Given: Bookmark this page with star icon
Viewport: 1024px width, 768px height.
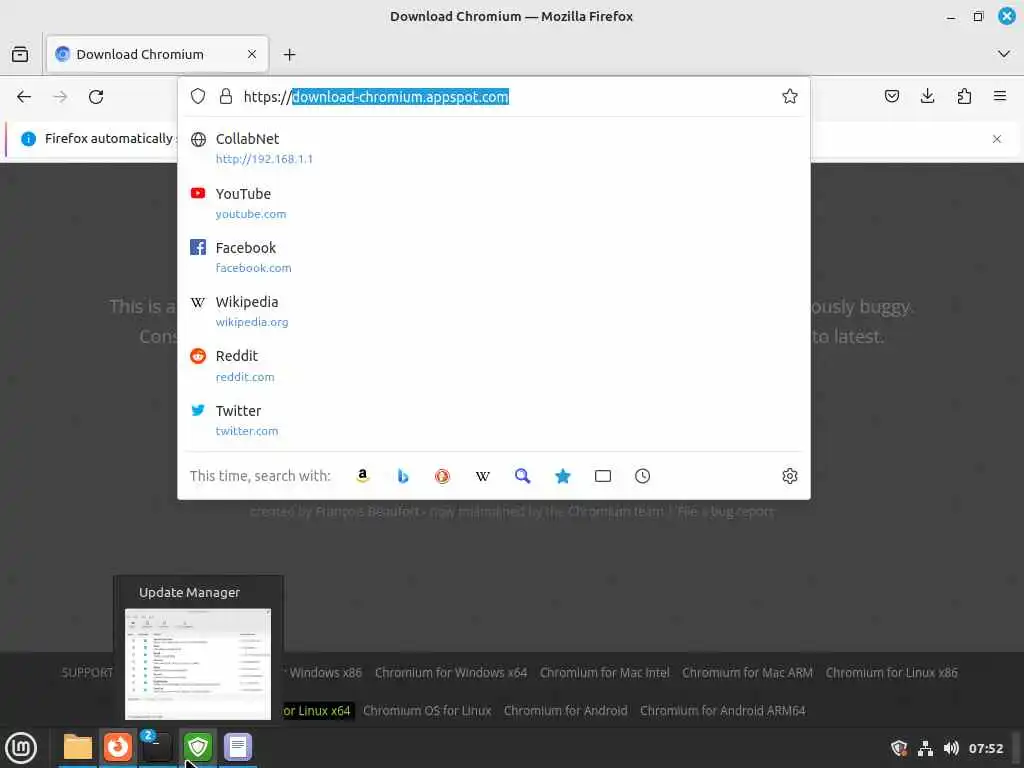Looking at the screenshot, I should coord(790,97).
